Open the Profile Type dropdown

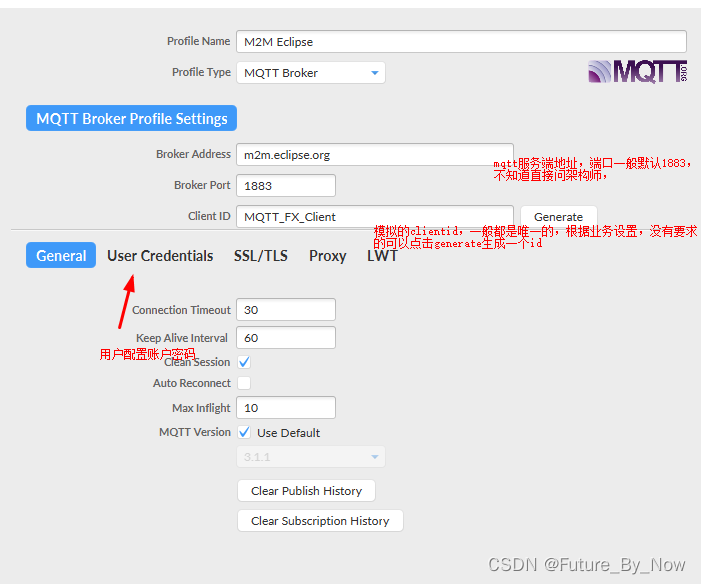tap(311, 73)
